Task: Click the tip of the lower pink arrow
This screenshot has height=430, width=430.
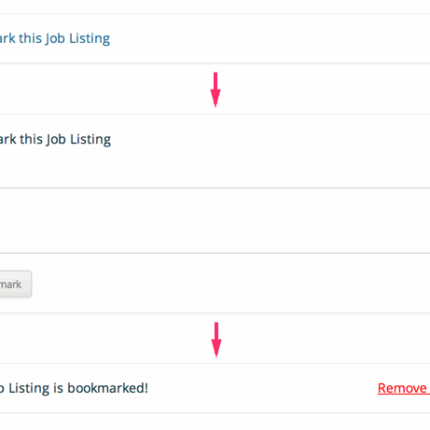Action: [217, 355]
